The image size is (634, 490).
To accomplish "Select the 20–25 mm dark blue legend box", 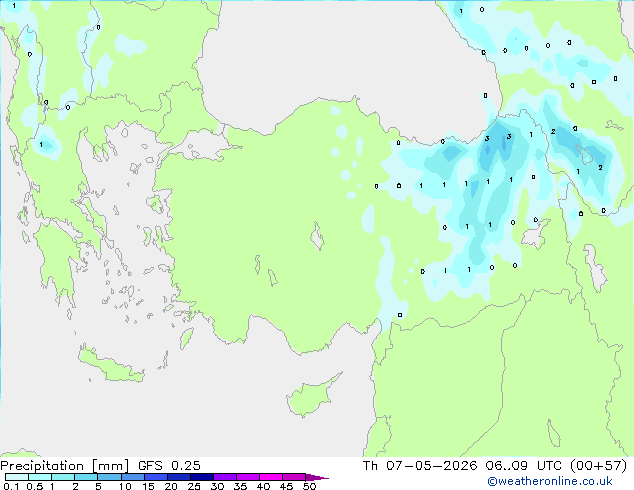I will pyautogui.click(x=179, y=477).
